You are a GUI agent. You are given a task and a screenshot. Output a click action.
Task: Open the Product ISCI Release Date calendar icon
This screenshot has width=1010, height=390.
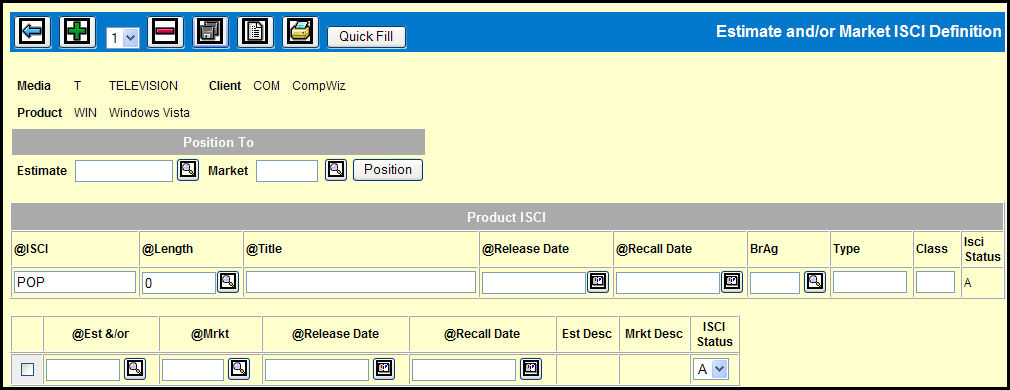pos(598,282)
